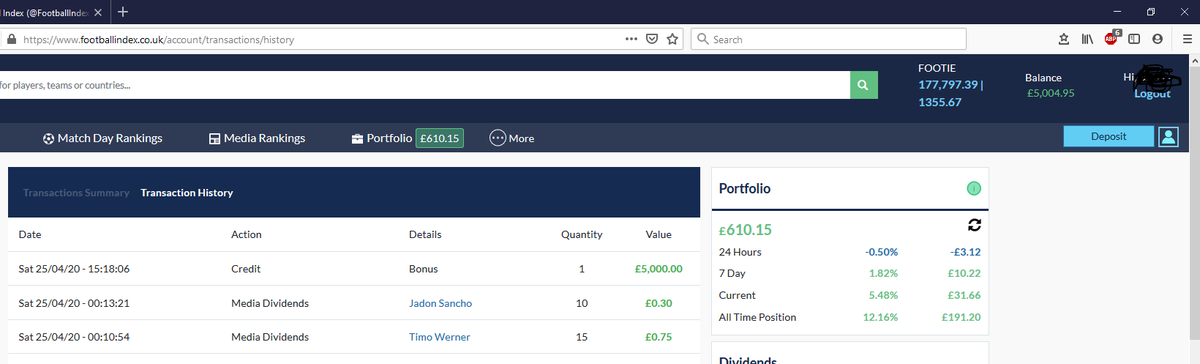Close the Football Index browser tab

pyautogui.click(x=98, y=12)
